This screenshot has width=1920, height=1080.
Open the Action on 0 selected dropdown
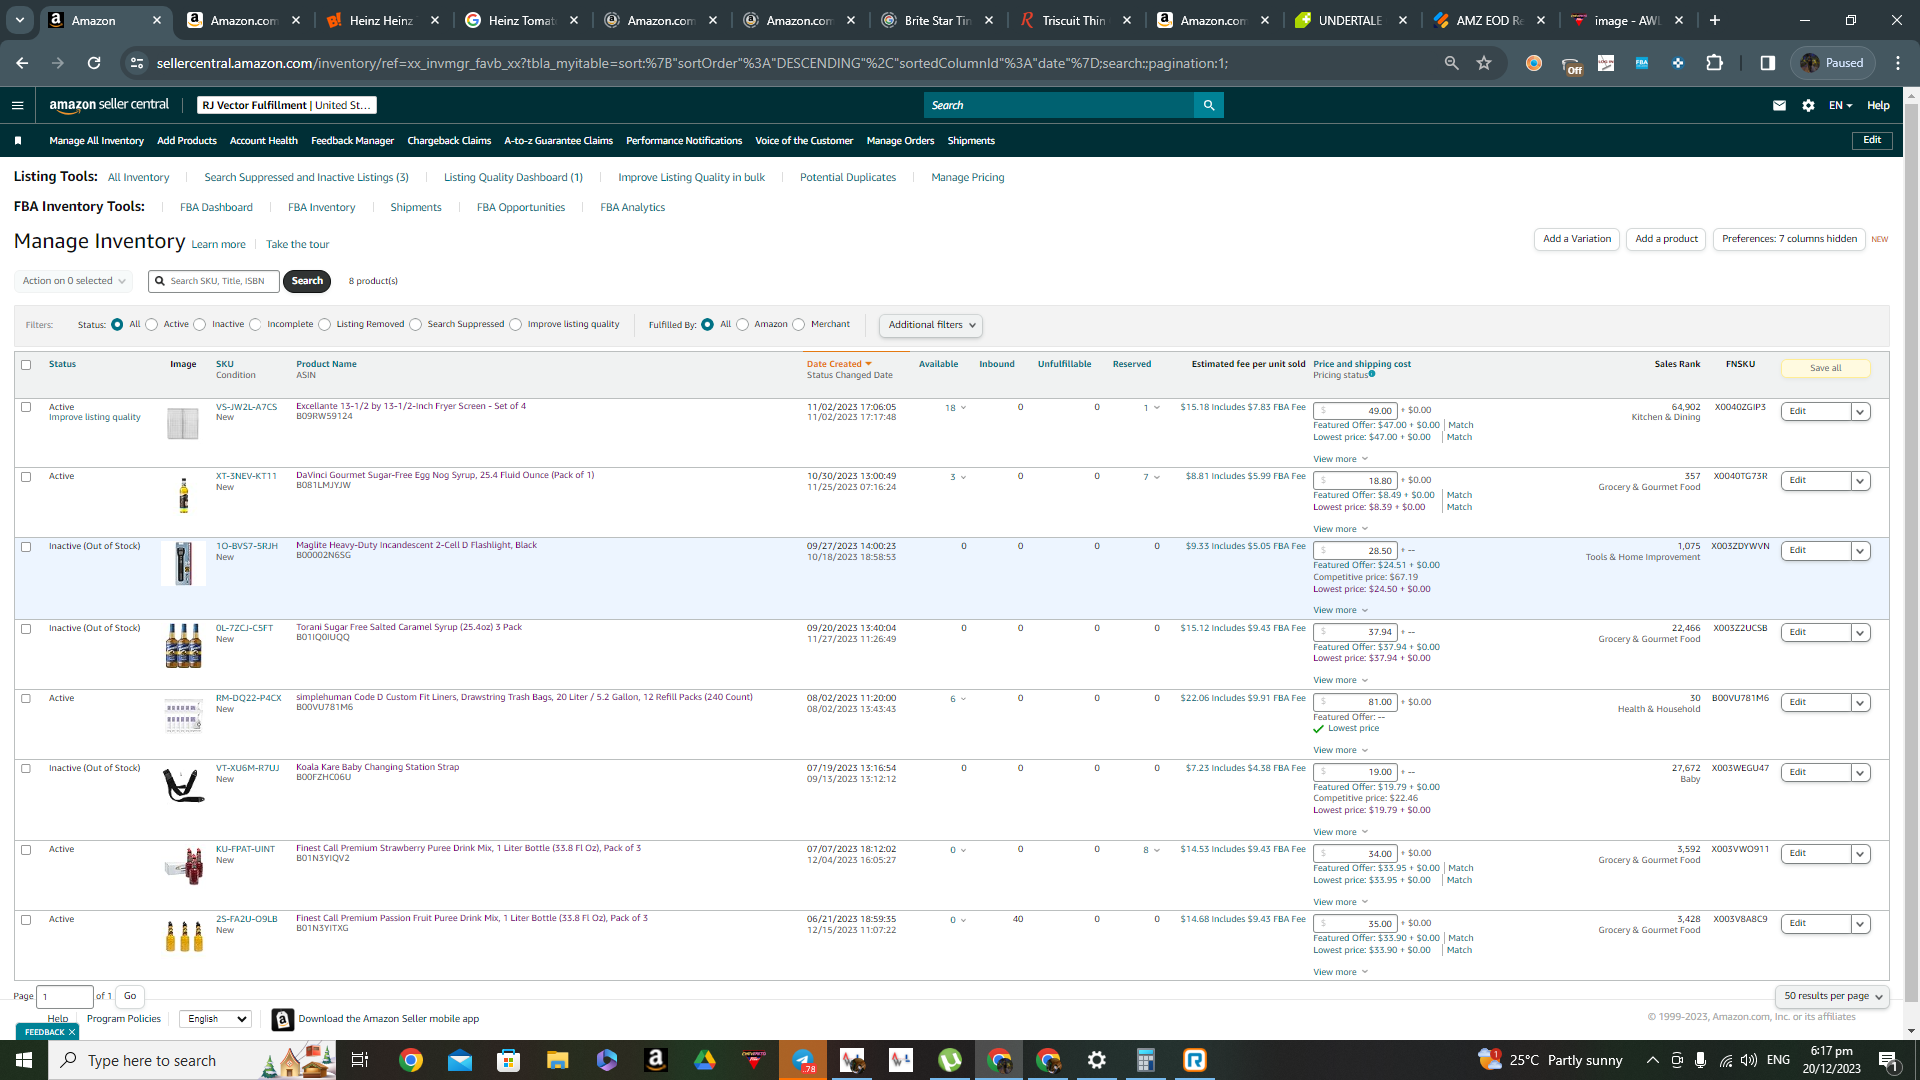(x=73, y=281)
